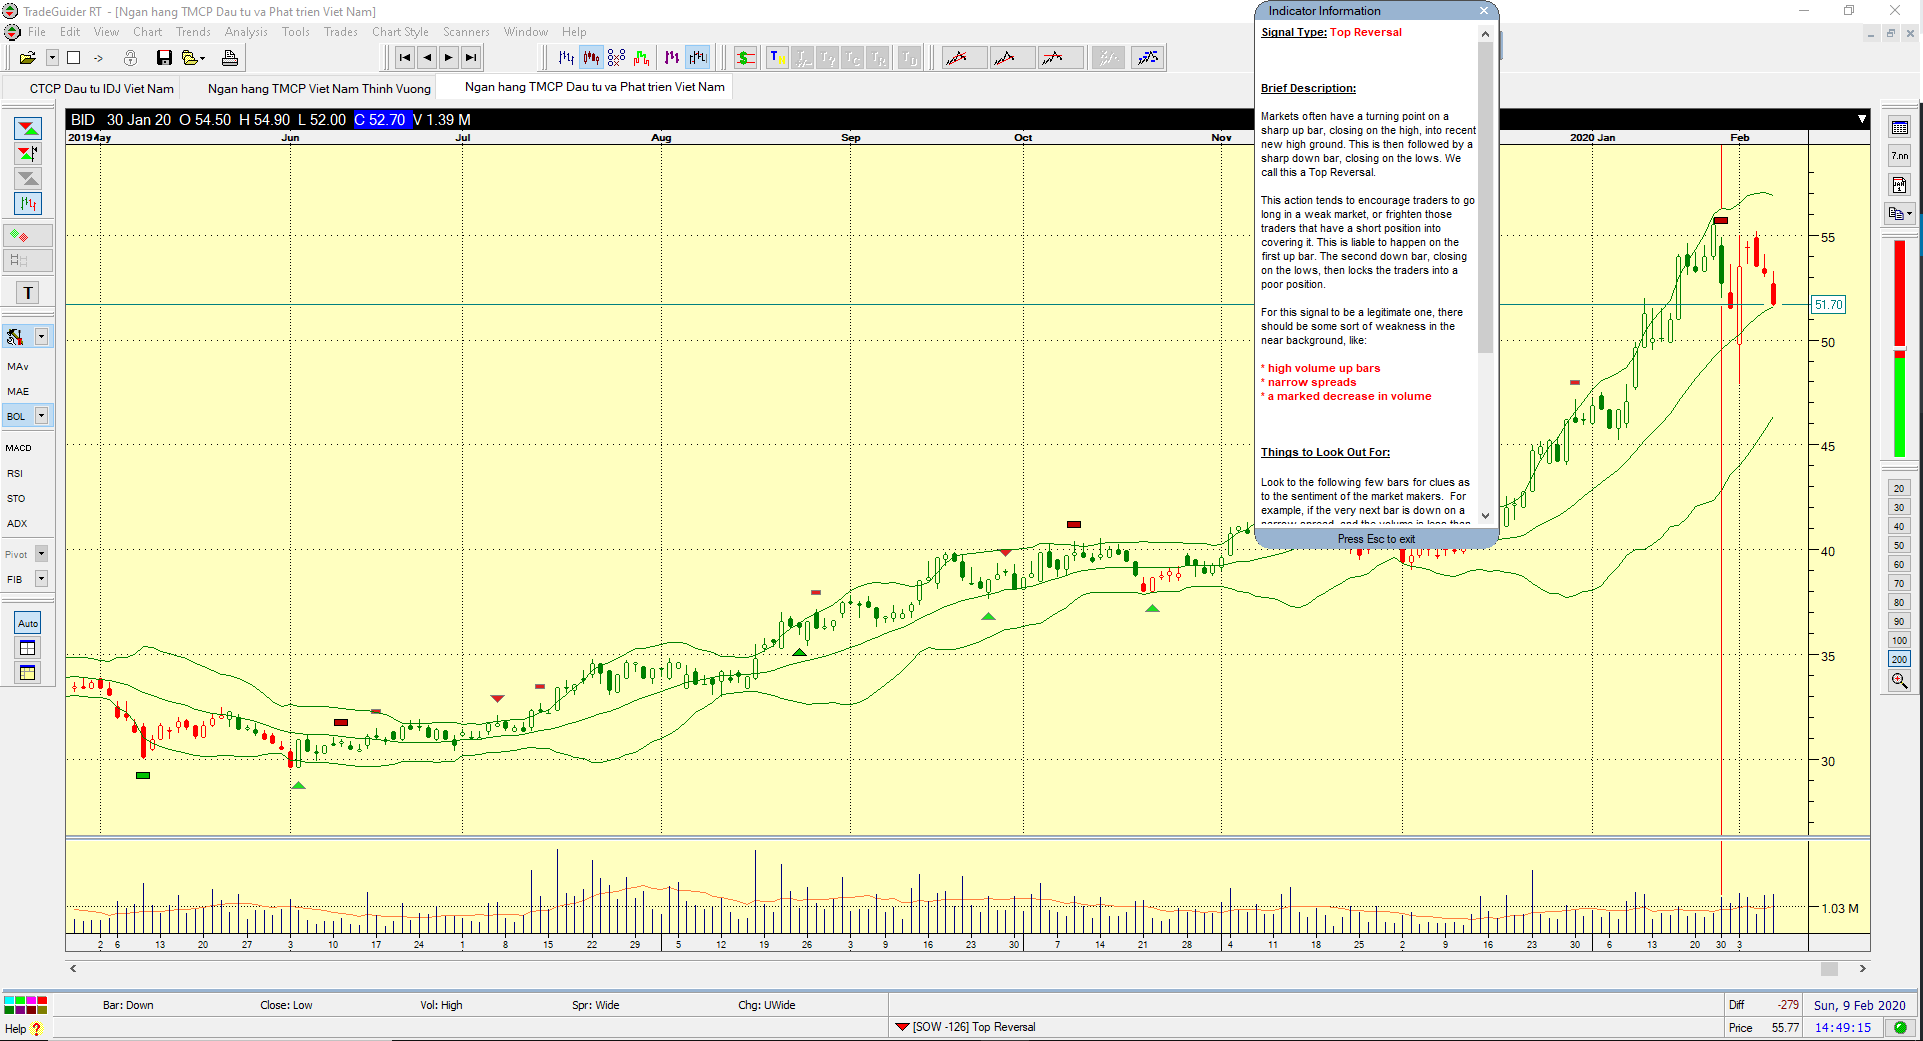Click the red-green vertical slider handle
Image resolution: width=1923 pixels, height=1041 pixels.
[1900, 349]
